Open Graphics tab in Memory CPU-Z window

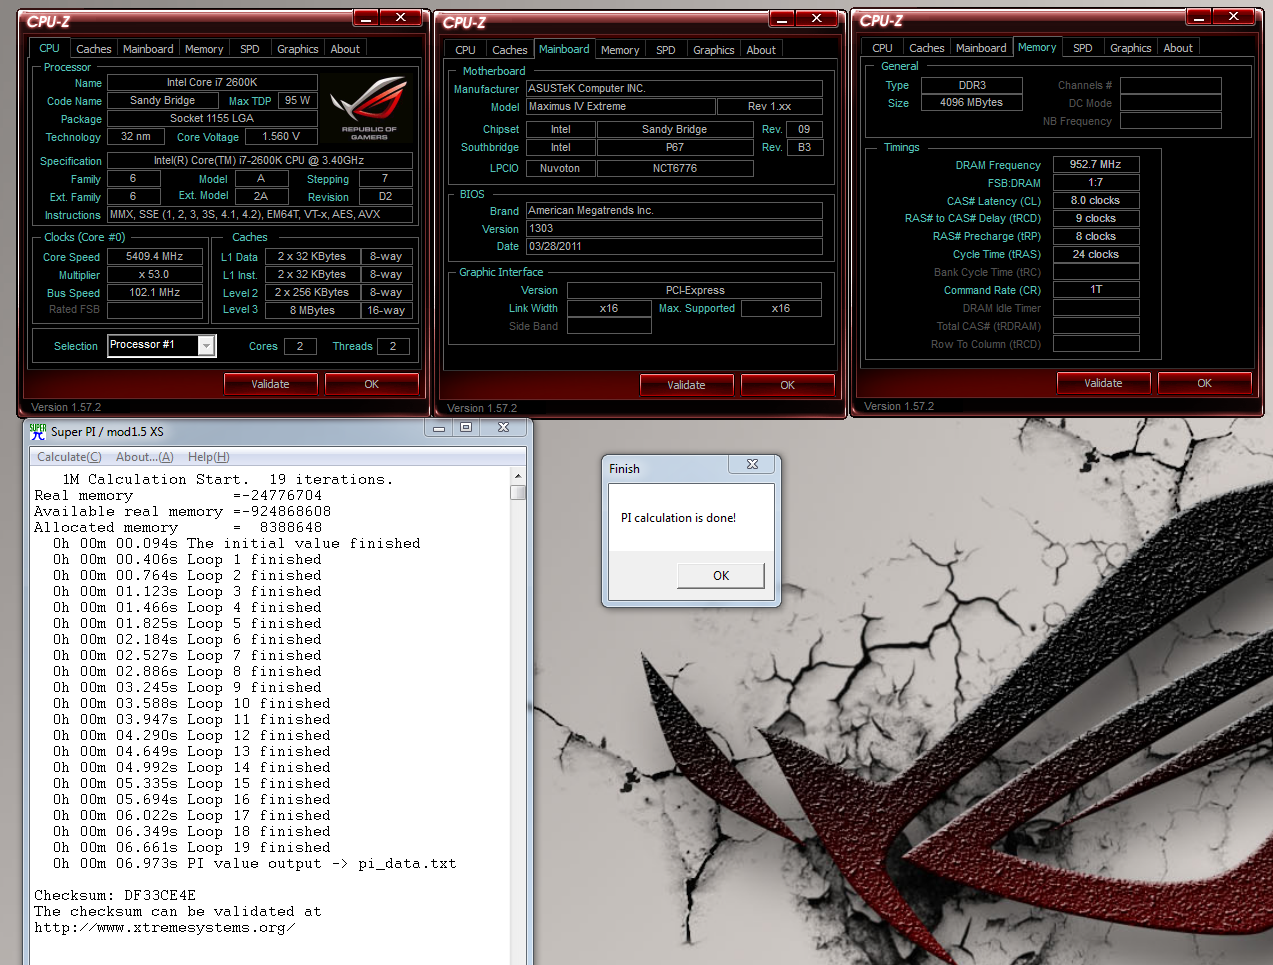pyautogui.click(x=1131, y=48)
